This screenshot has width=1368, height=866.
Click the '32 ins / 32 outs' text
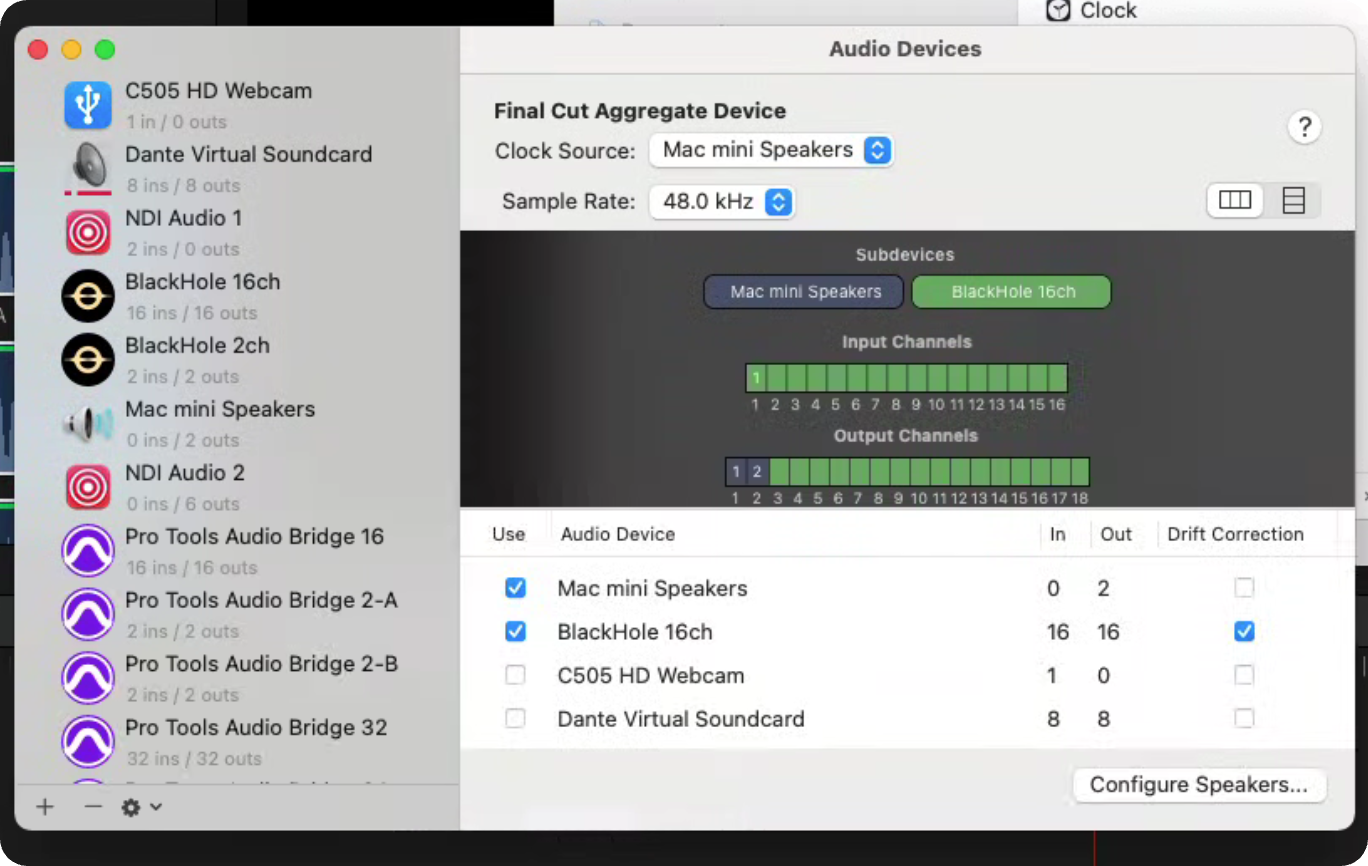[x=194, y=759]
